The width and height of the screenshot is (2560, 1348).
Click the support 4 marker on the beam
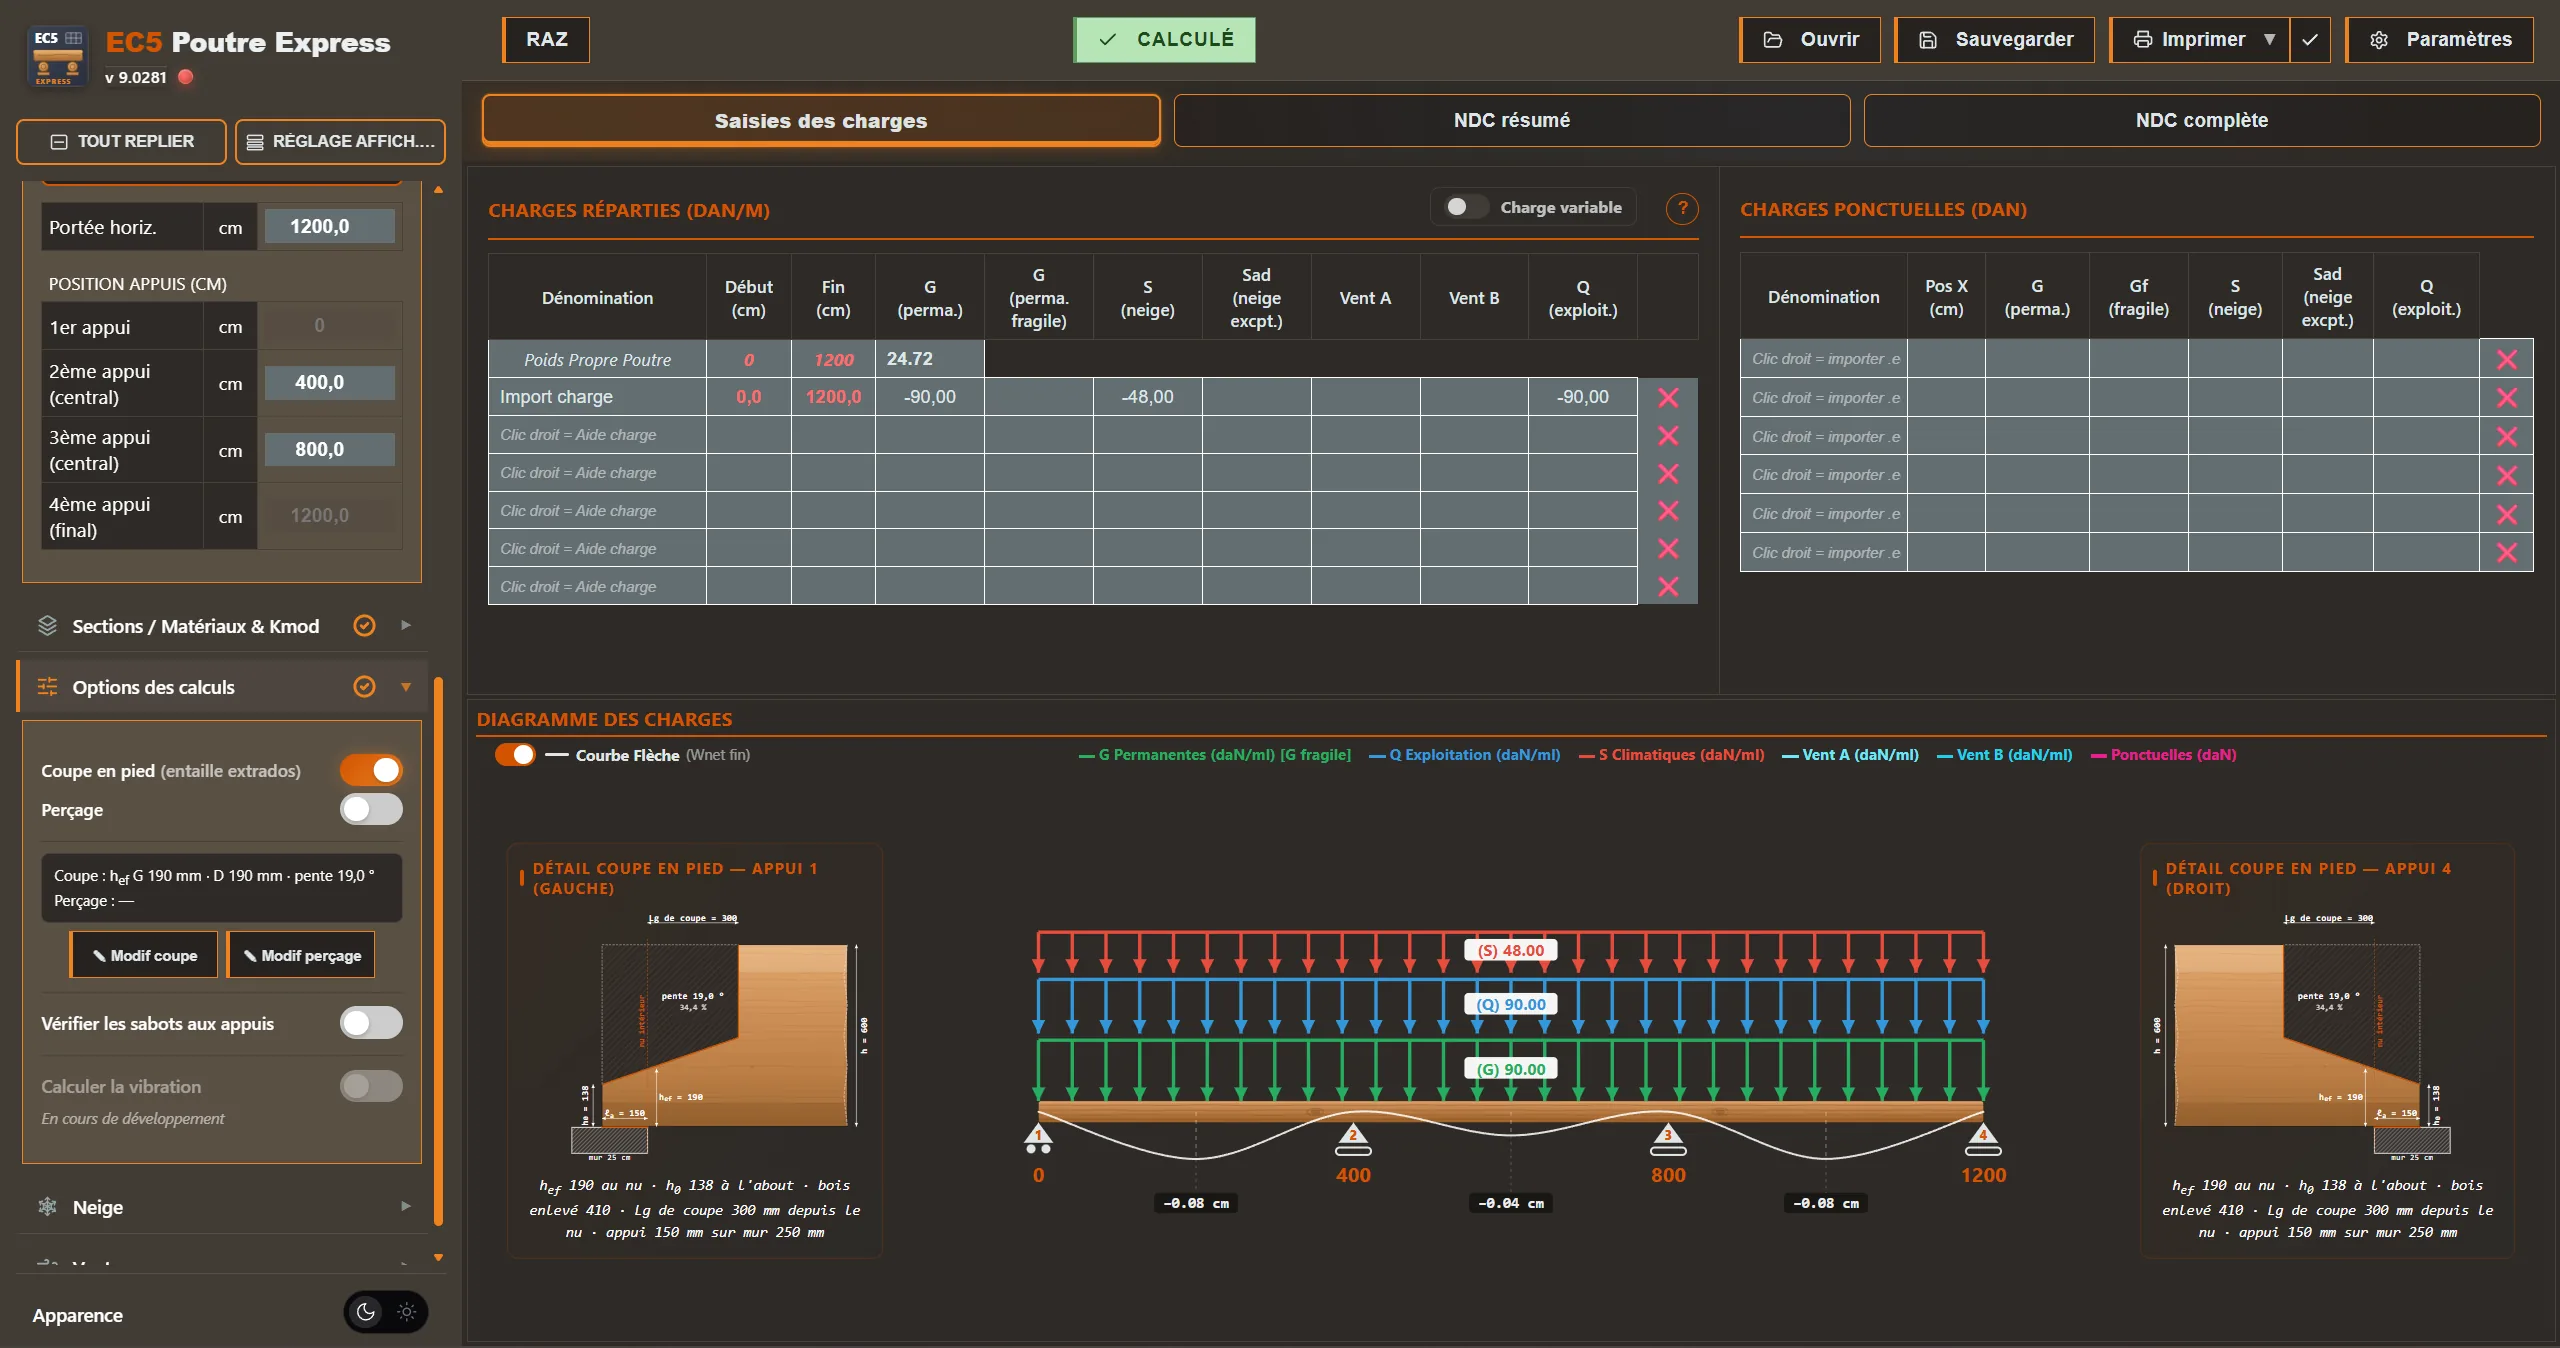click(1983, 1137)
